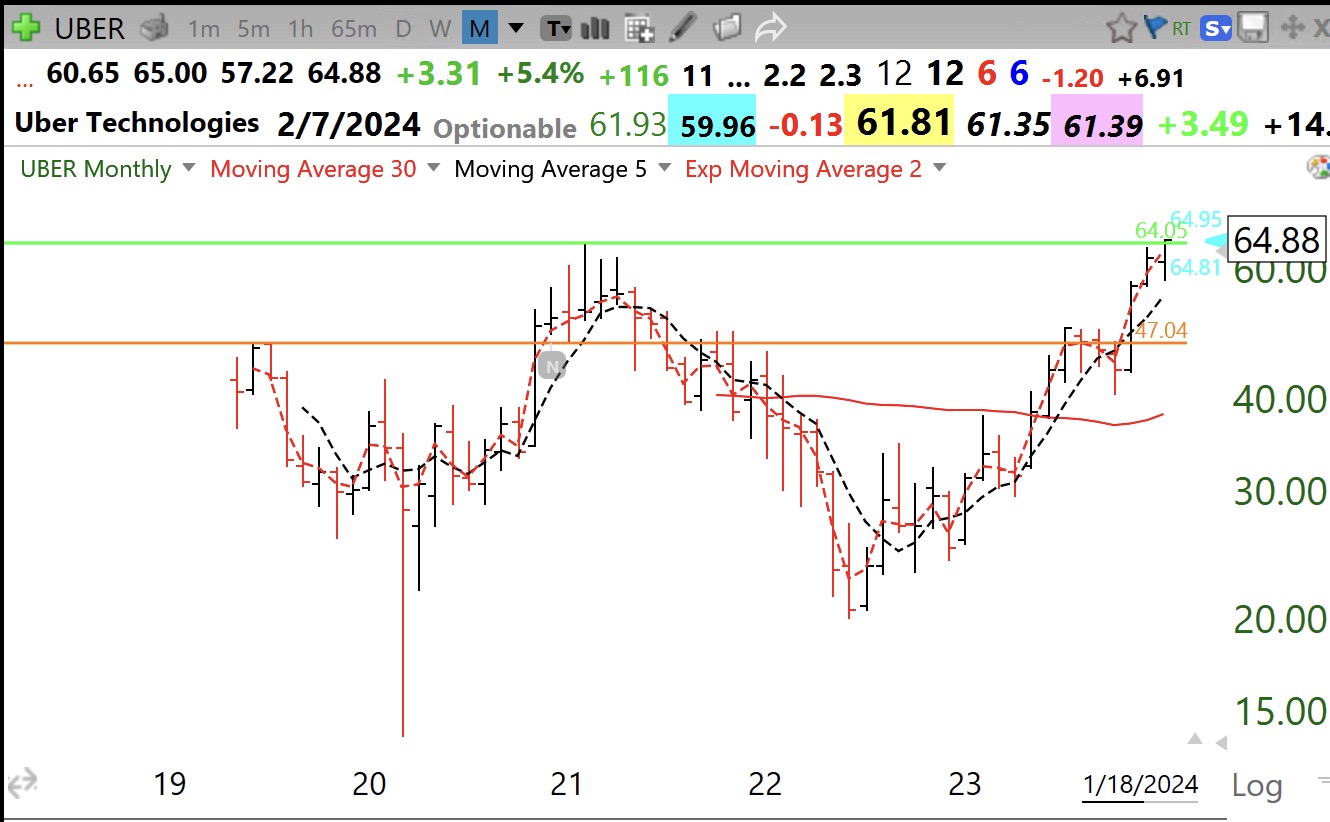
Task: Click the folder notes icon
Action: tap(728, 28)
